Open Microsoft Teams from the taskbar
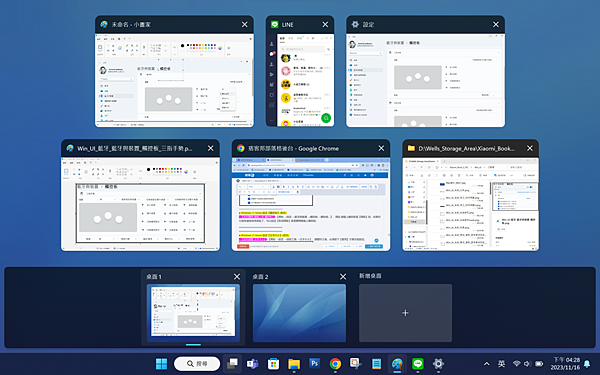This screenshot has height=375, width=600. point(253,364)
